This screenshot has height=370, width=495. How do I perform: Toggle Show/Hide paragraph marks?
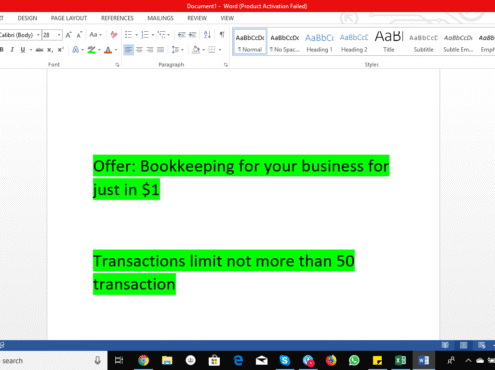coord(222,35)
